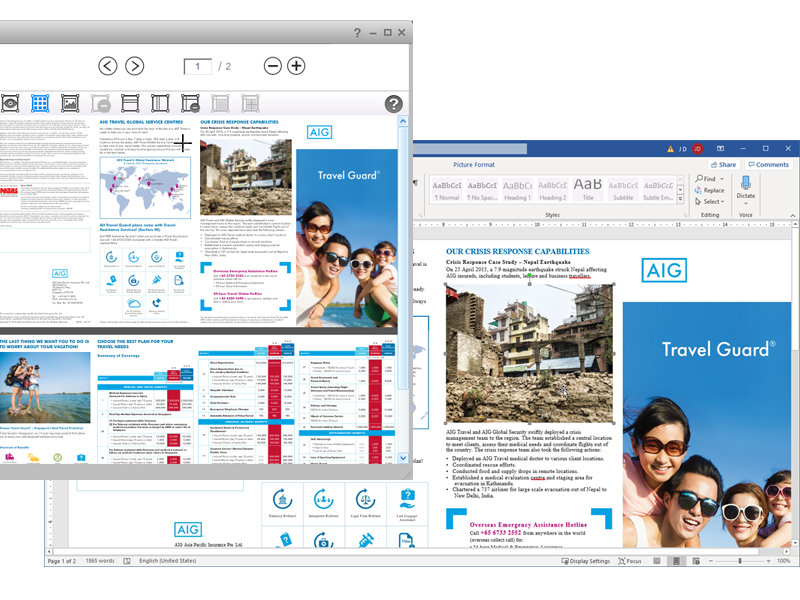The height and width of the screenshot is (600, 800).
Task: Click the title bar question mark help
Action: (357, 33)
